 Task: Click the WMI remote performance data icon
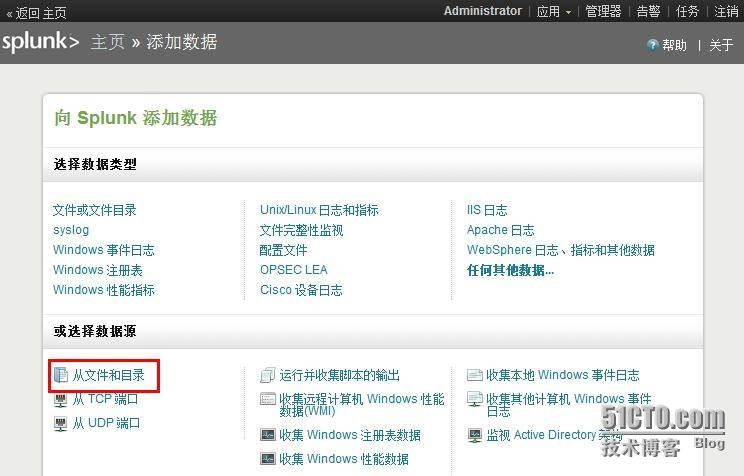(268, 399)
